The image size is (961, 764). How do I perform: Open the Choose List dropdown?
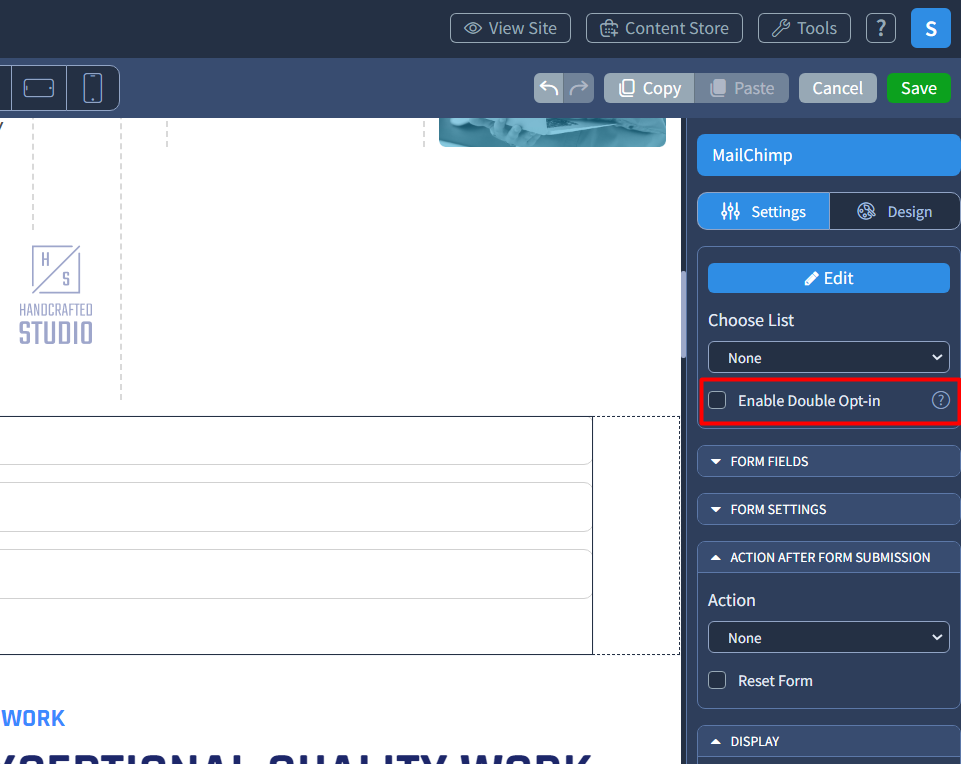click(x=829, y=358)
